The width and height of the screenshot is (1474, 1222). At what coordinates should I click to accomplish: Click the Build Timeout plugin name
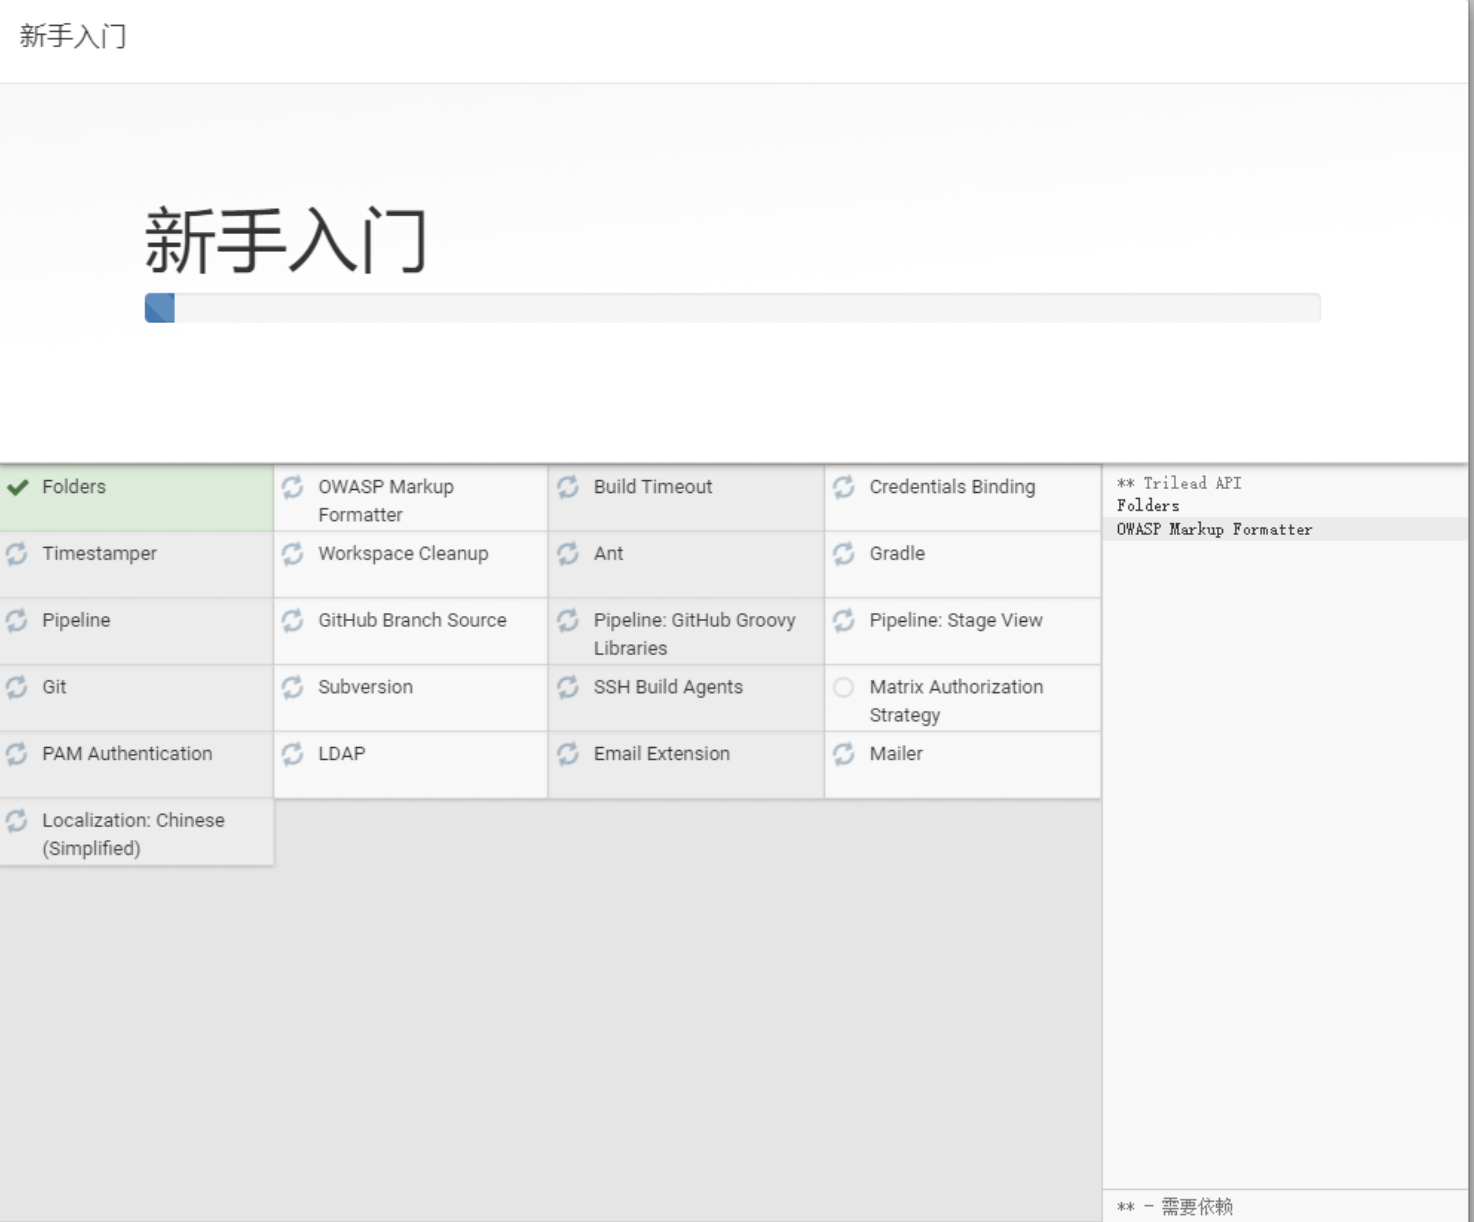[x=653, y=487]
